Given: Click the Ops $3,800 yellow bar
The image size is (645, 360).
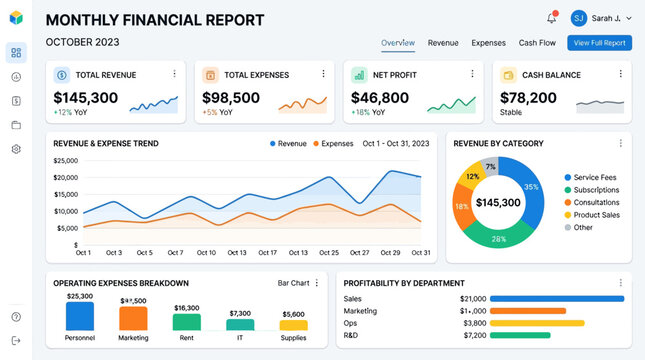Looking at the screenshot, I should pos(537,323).
